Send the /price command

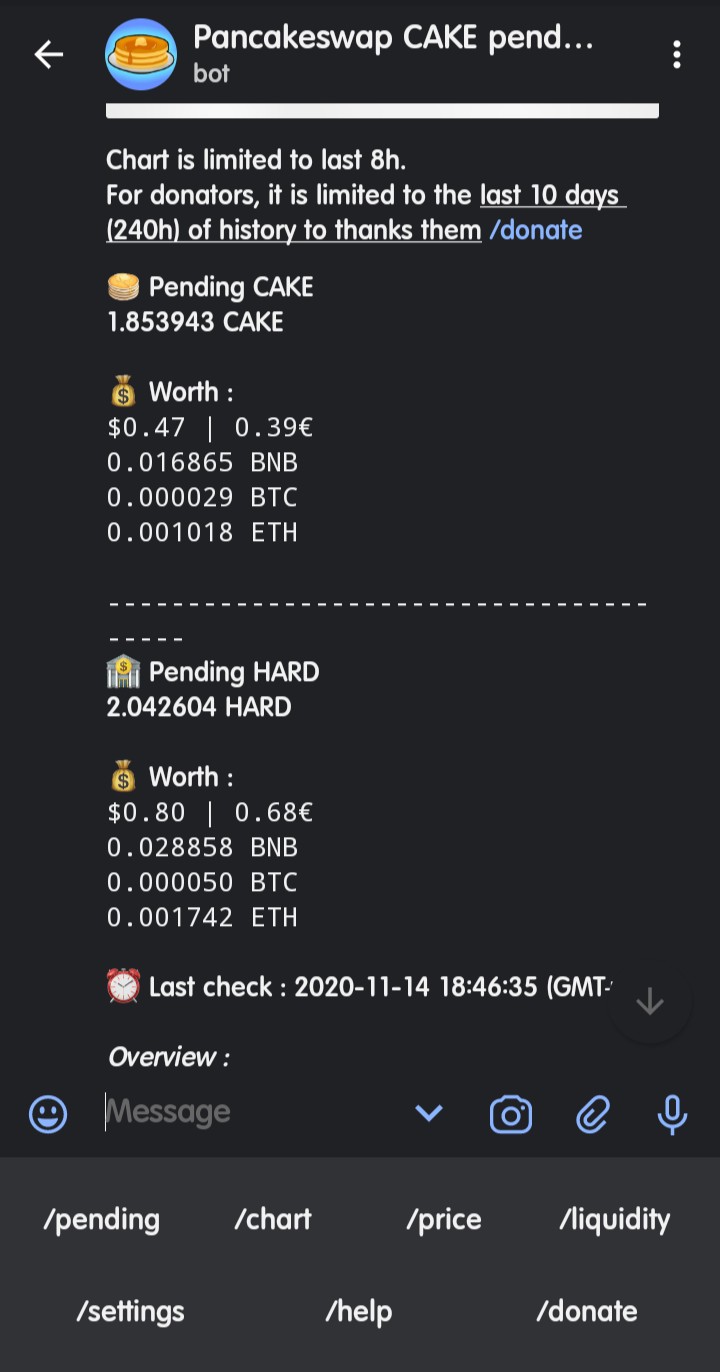point(444,1219)
